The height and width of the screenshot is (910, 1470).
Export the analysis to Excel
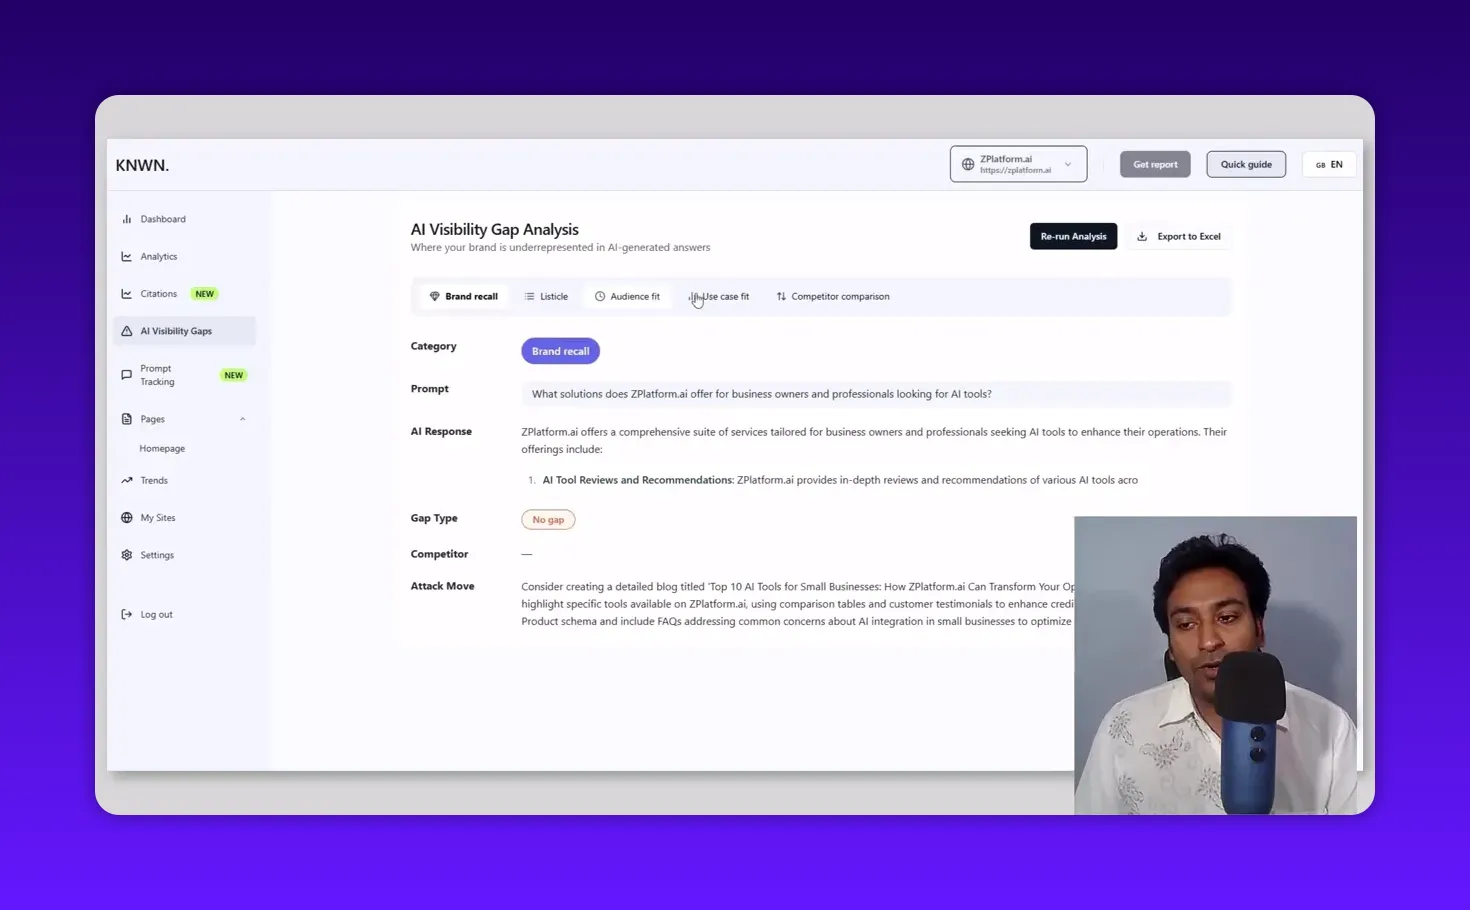pyautogui.click(x=1180, y=236)
